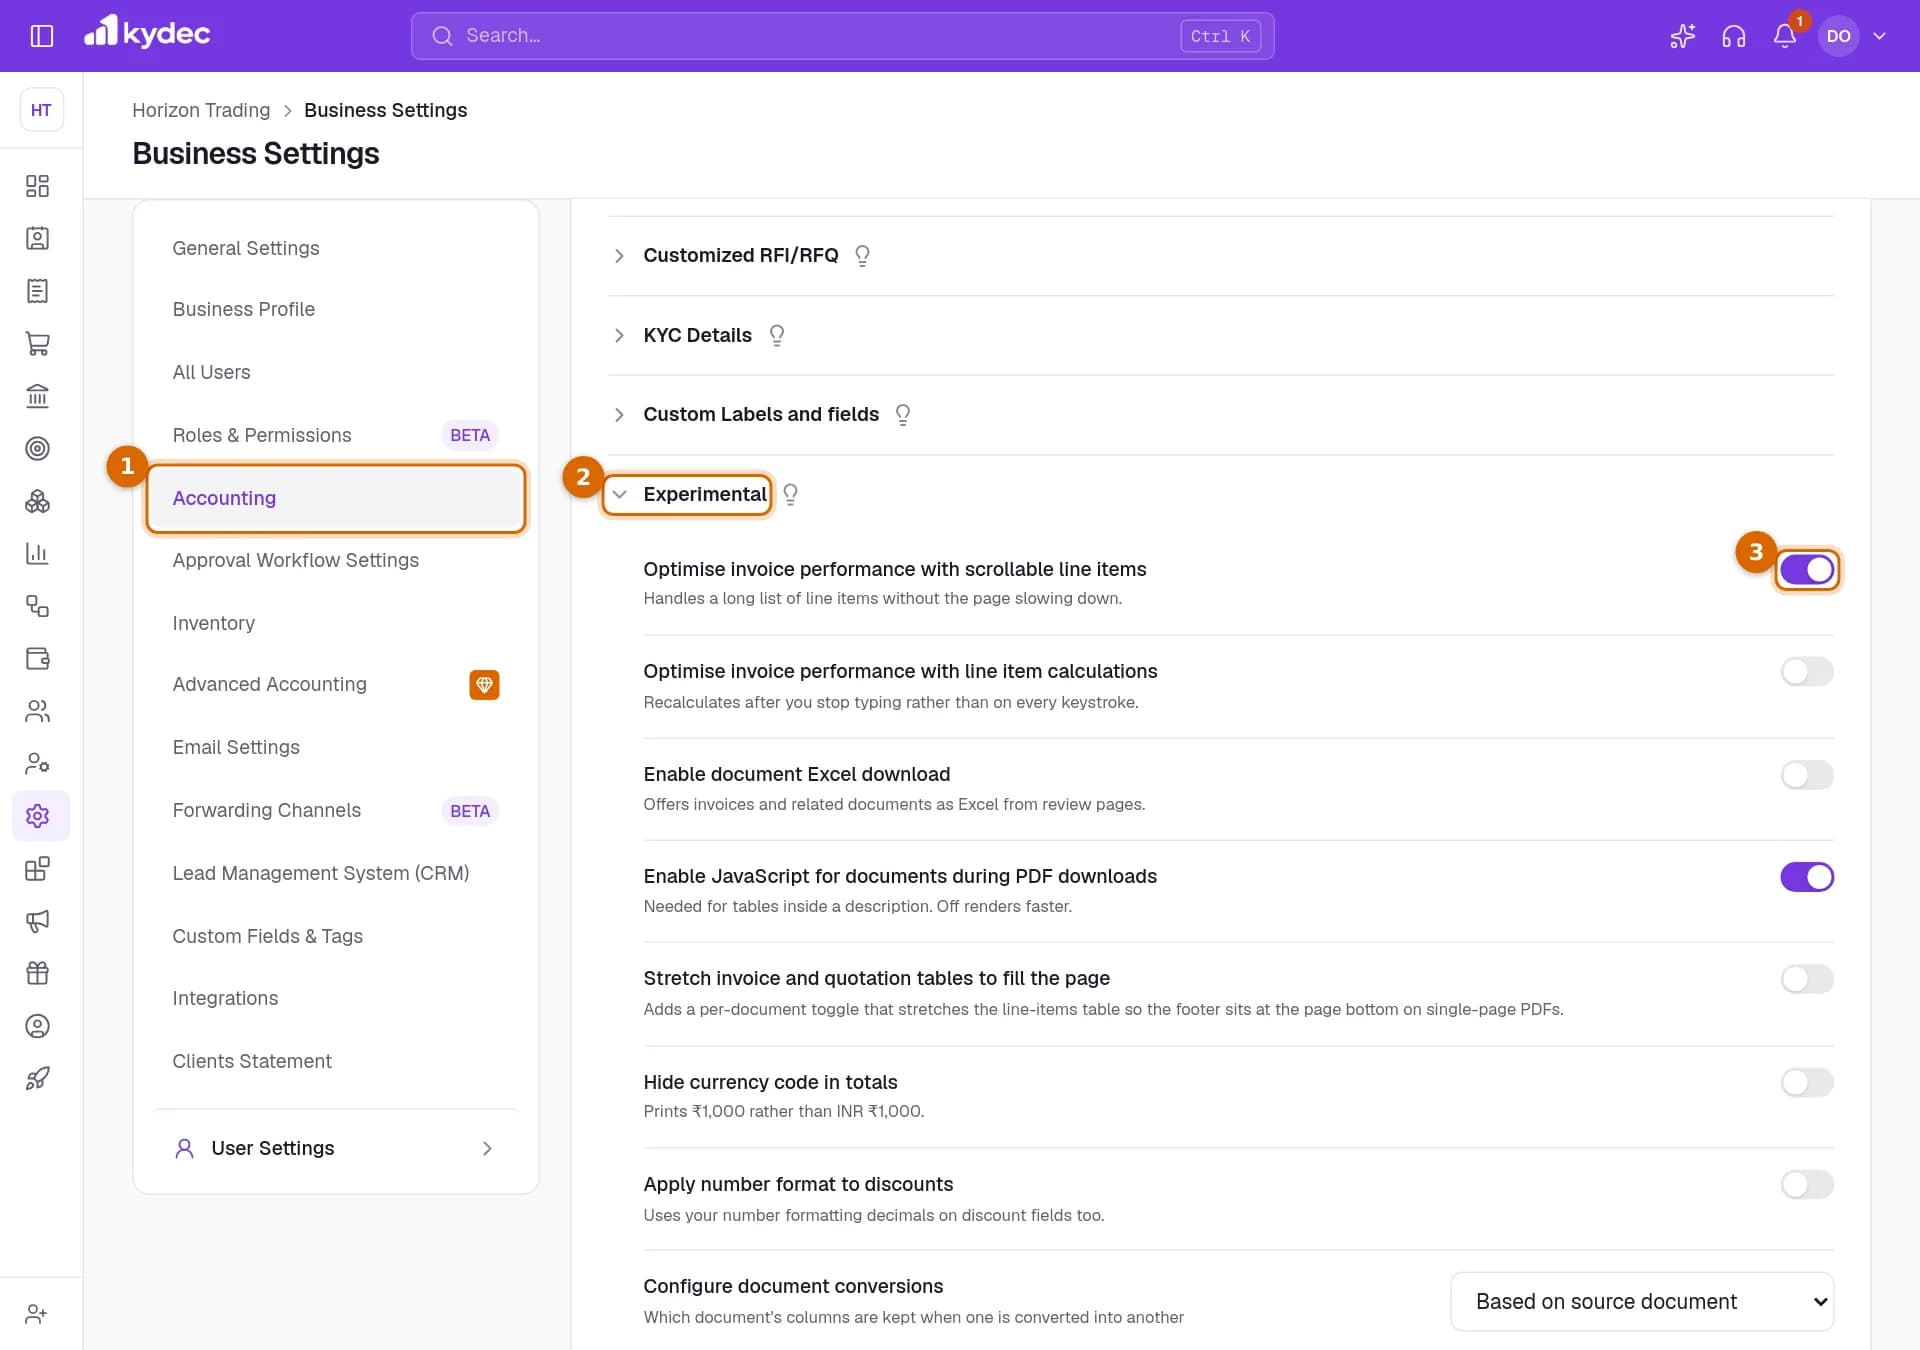Toggle off scrollable line items optimisation
This screenshot has width=1920, height=1350.
[x=1807, y=570]
